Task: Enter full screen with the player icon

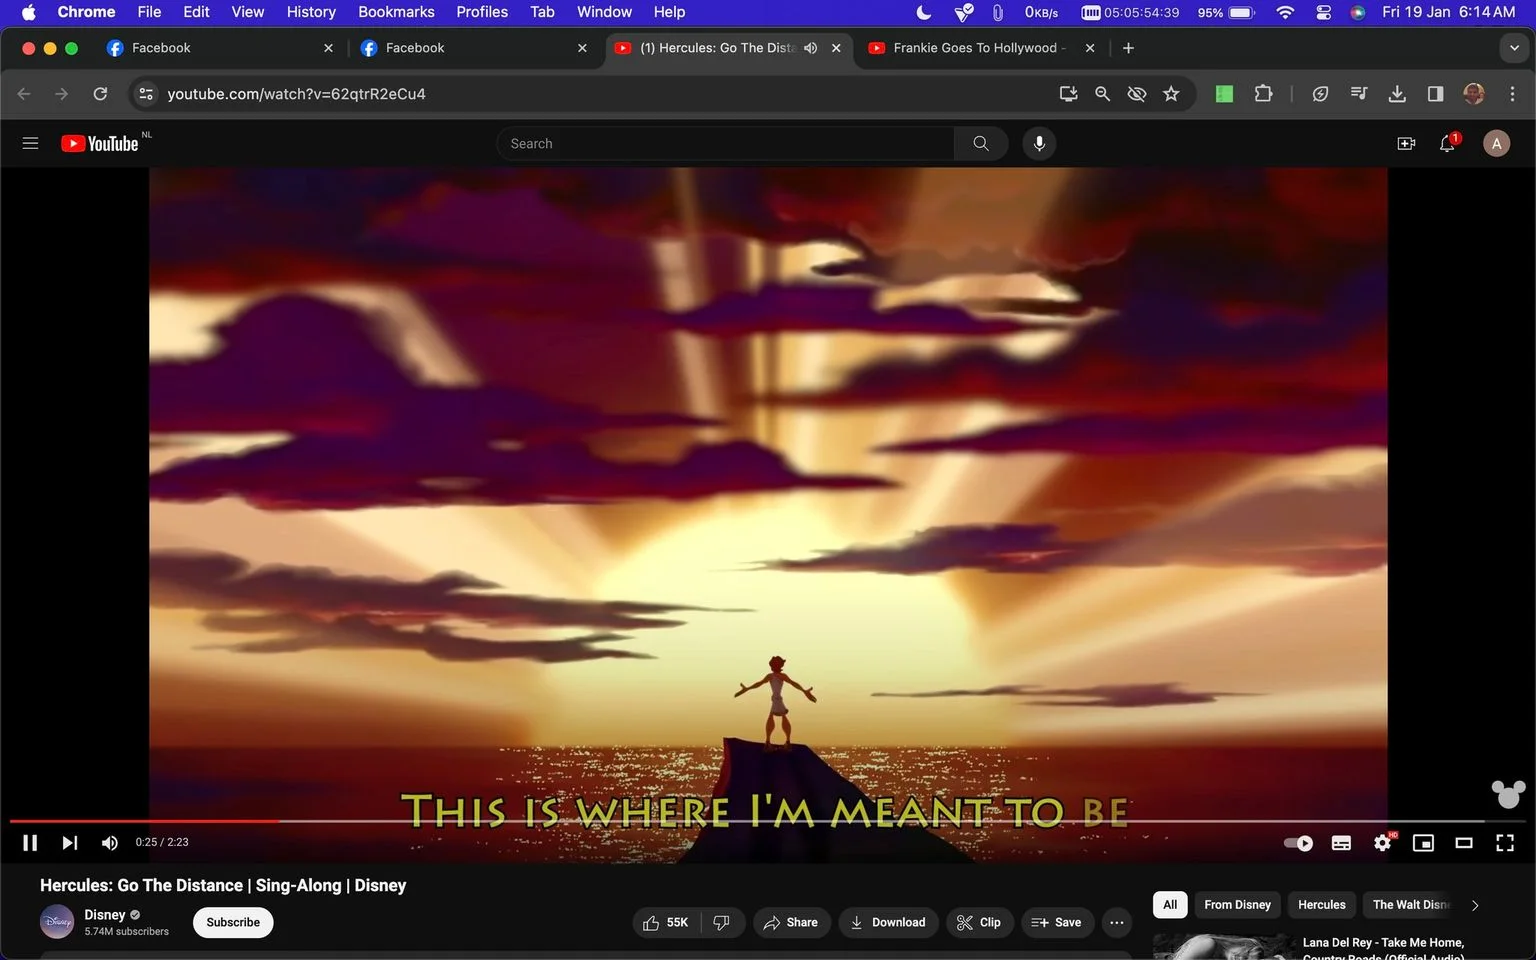Action: [x=1505, y=843]
